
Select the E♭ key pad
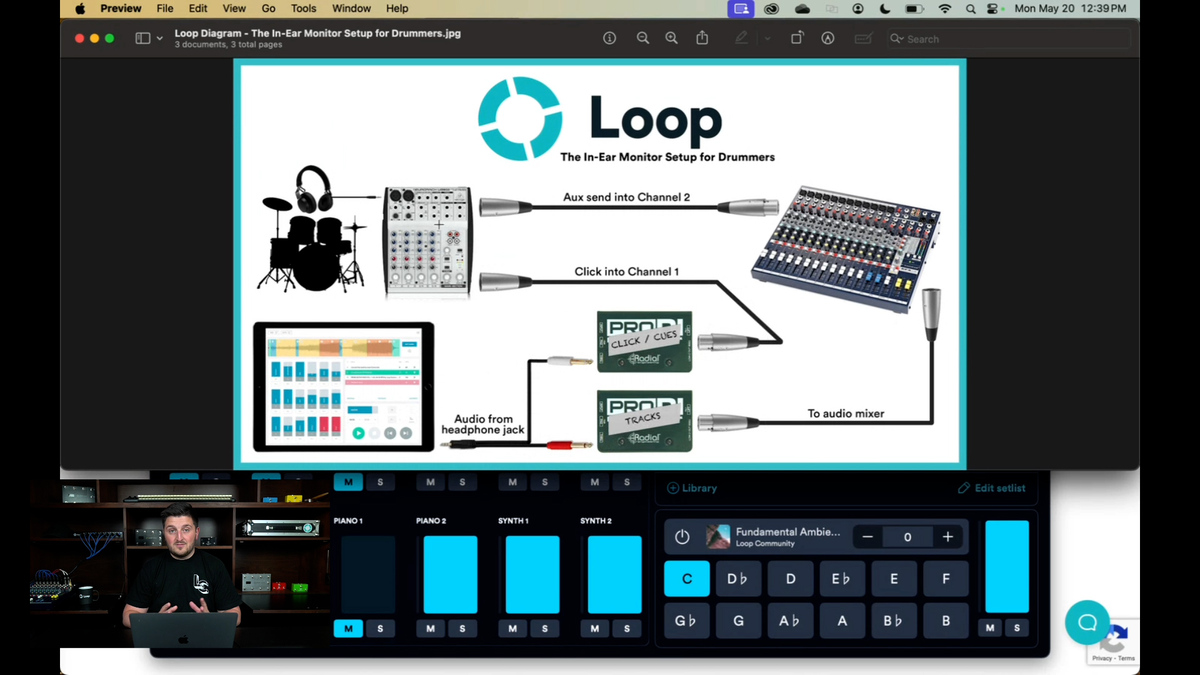[x=841, y=579]
